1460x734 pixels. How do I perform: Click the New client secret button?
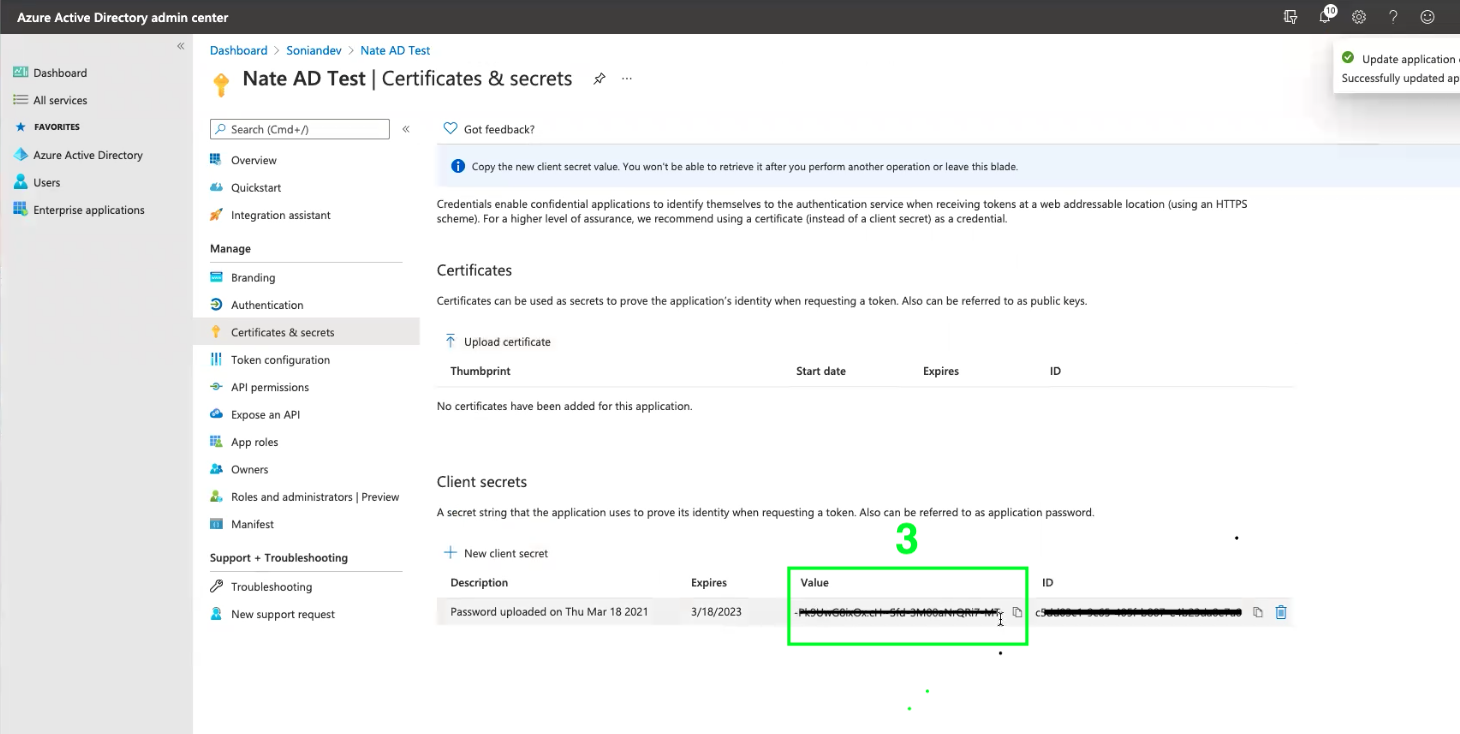click(496, 553)
